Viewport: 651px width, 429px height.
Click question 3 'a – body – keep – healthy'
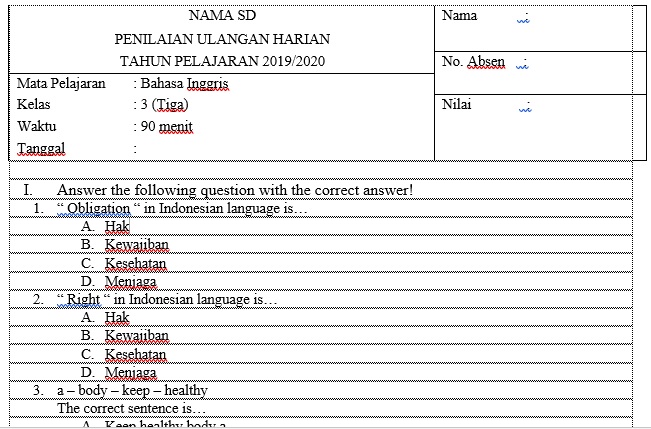point(132,390)
